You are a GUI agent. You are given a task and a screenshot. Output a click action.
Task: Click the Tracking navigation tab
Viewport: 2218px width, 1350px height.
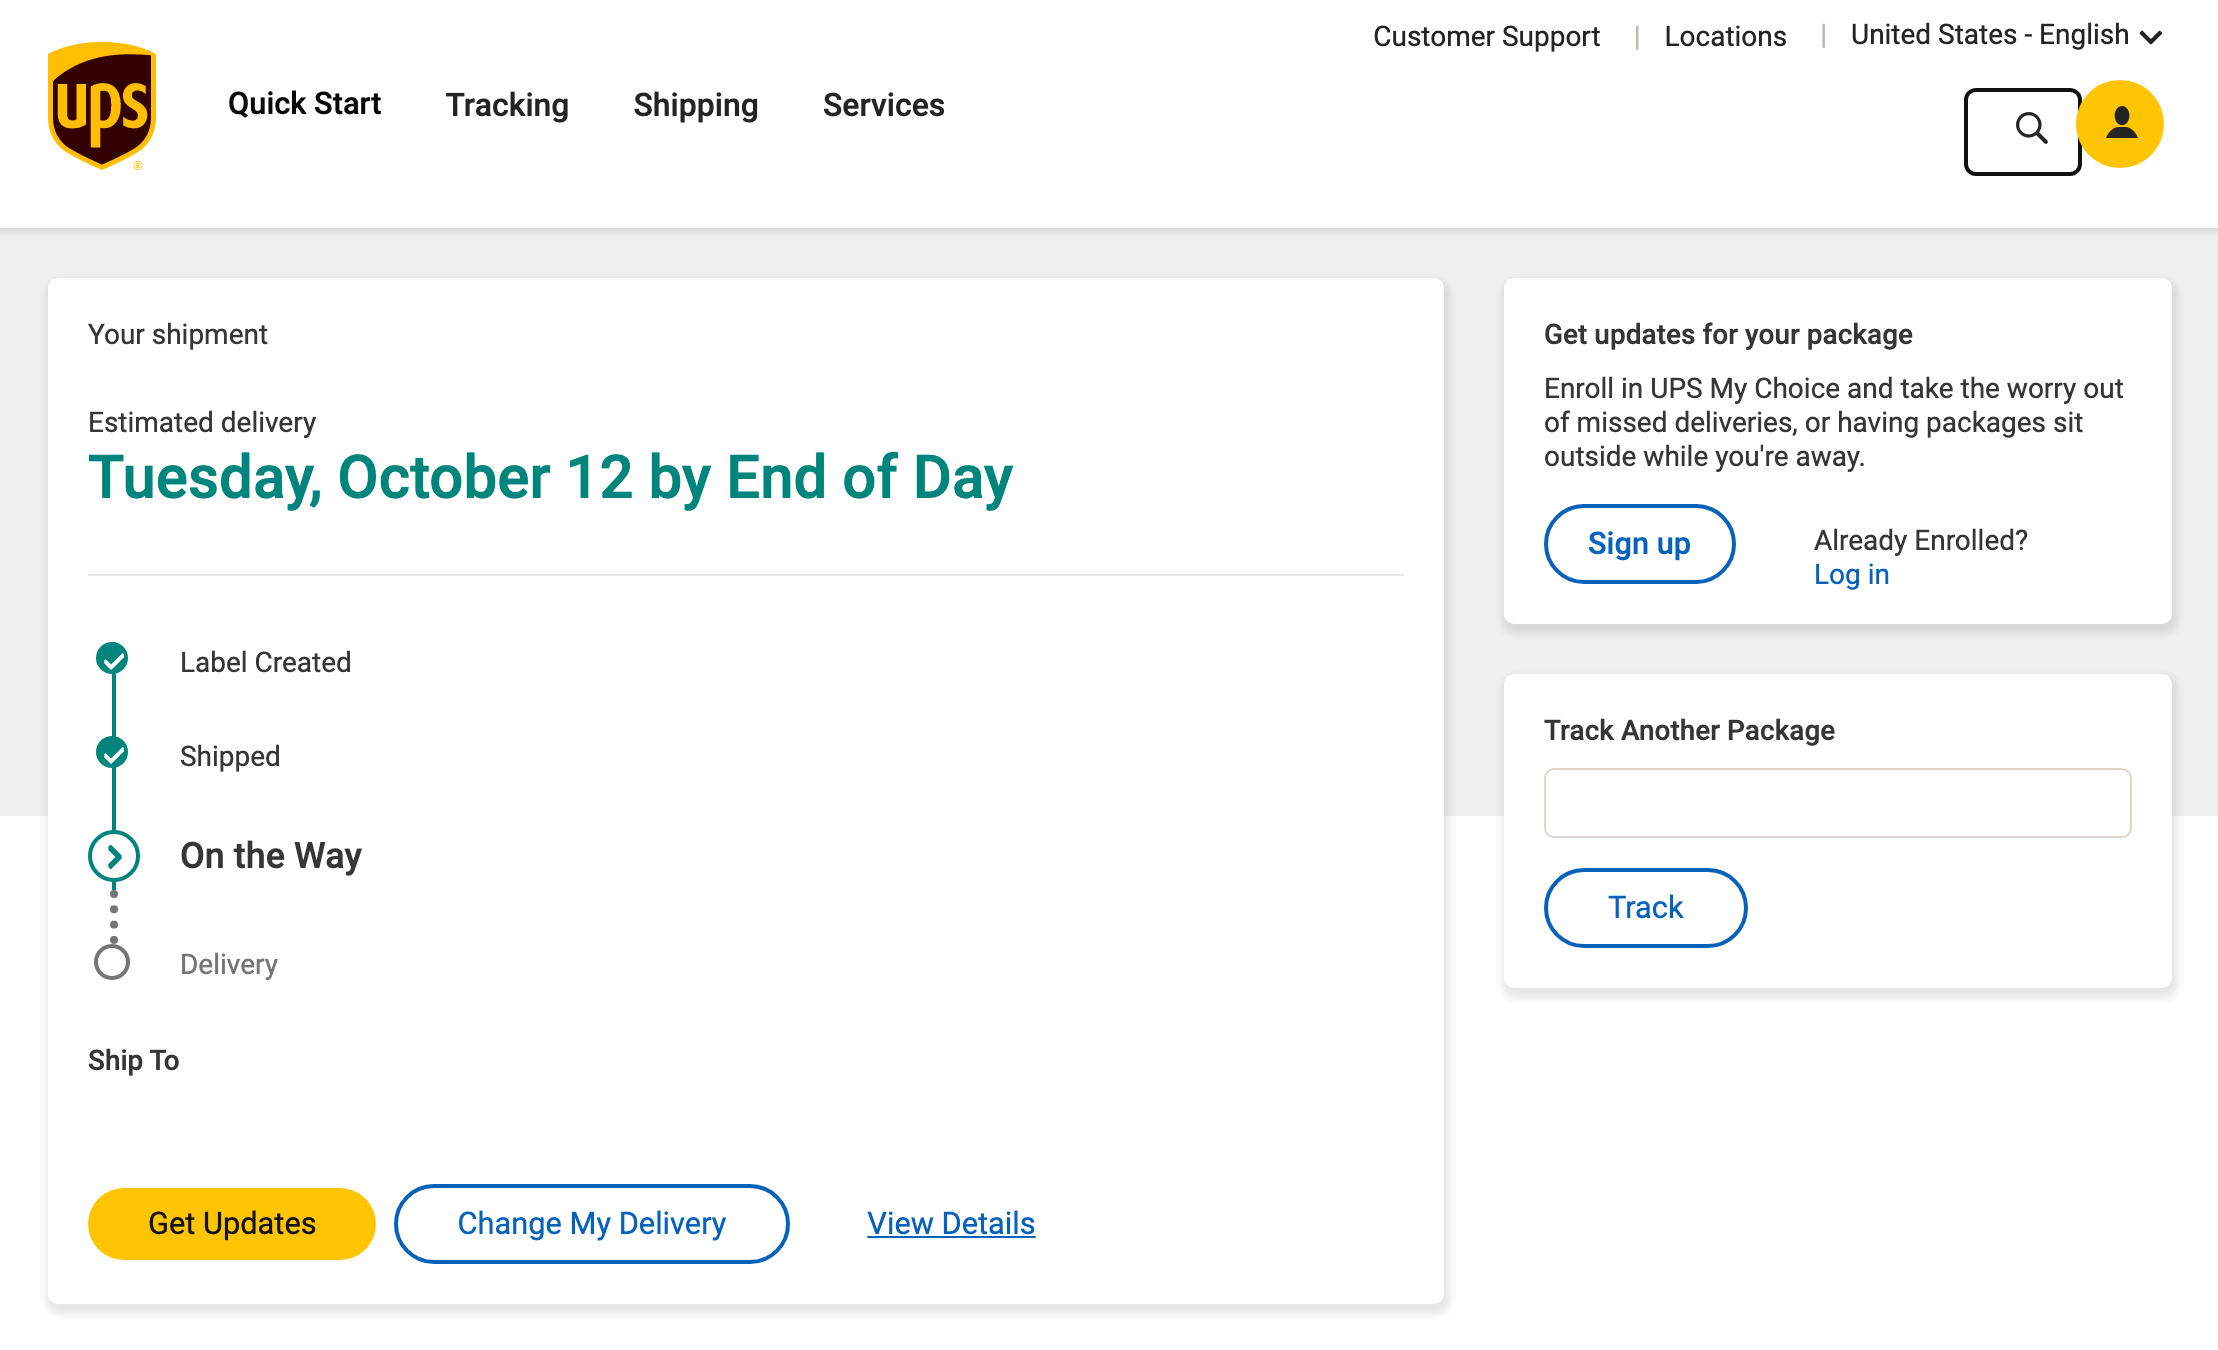(507, 105)
